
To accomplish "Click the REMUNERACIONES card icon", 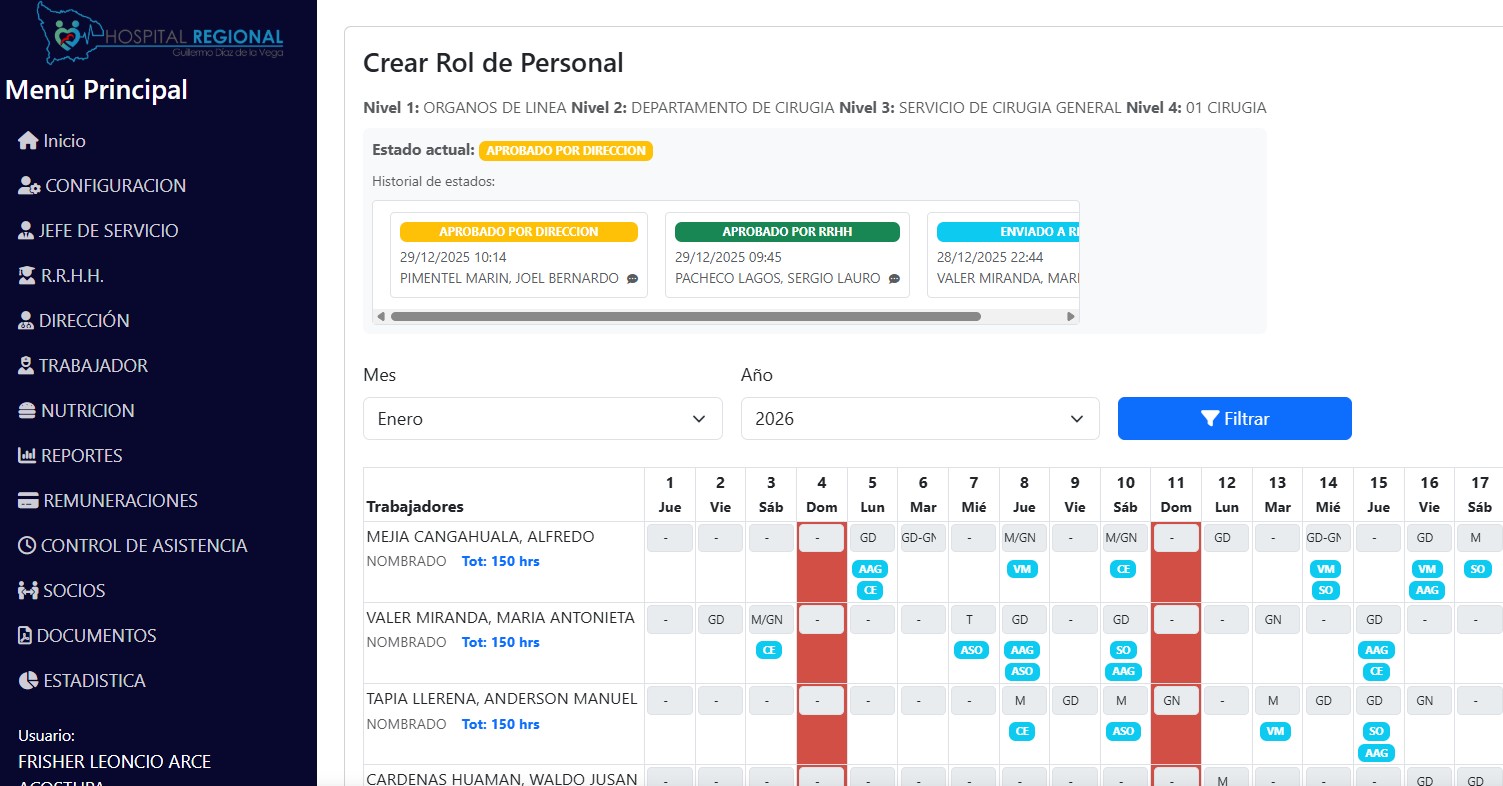I will 28,501.
